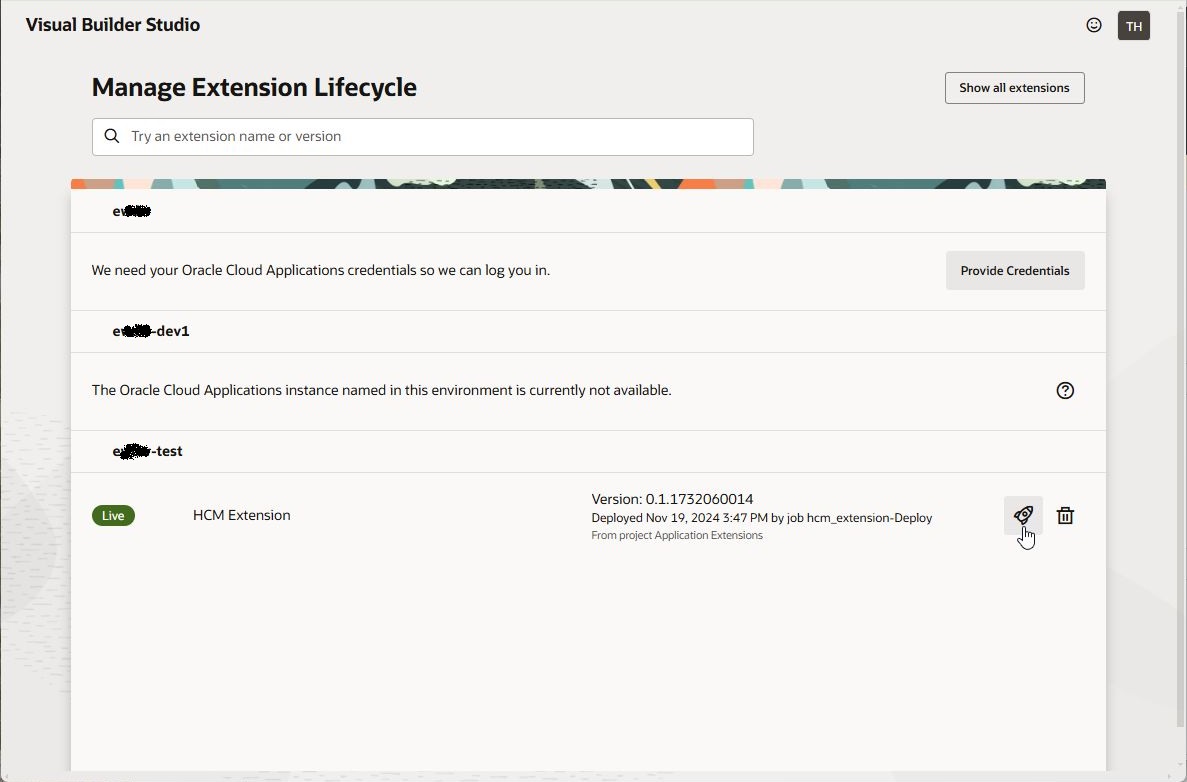Screen dimensions: 1187x782
Task: Delete HCM Extension using the trash icon
Action: coord(1065,516)
